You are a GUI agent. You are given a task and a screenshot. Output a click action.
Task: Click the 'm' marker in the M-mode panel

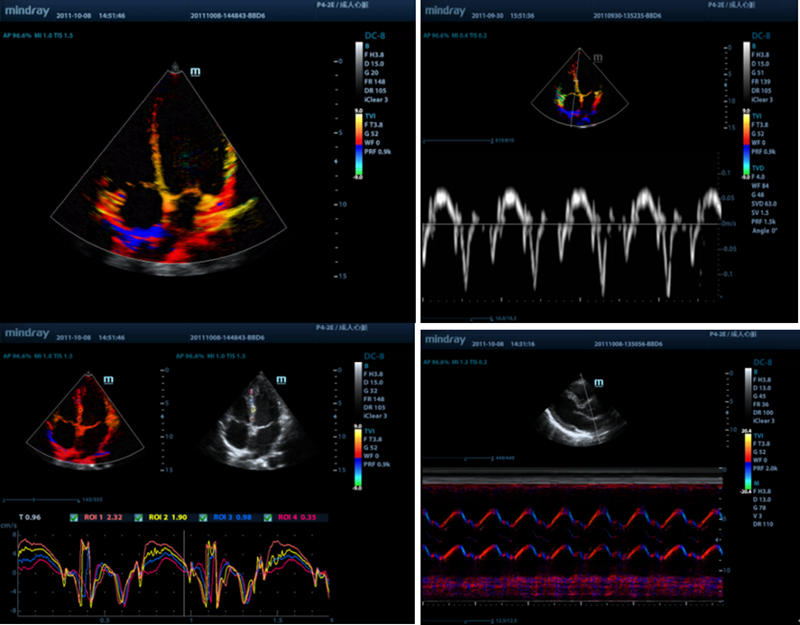[x=602, y=382]
